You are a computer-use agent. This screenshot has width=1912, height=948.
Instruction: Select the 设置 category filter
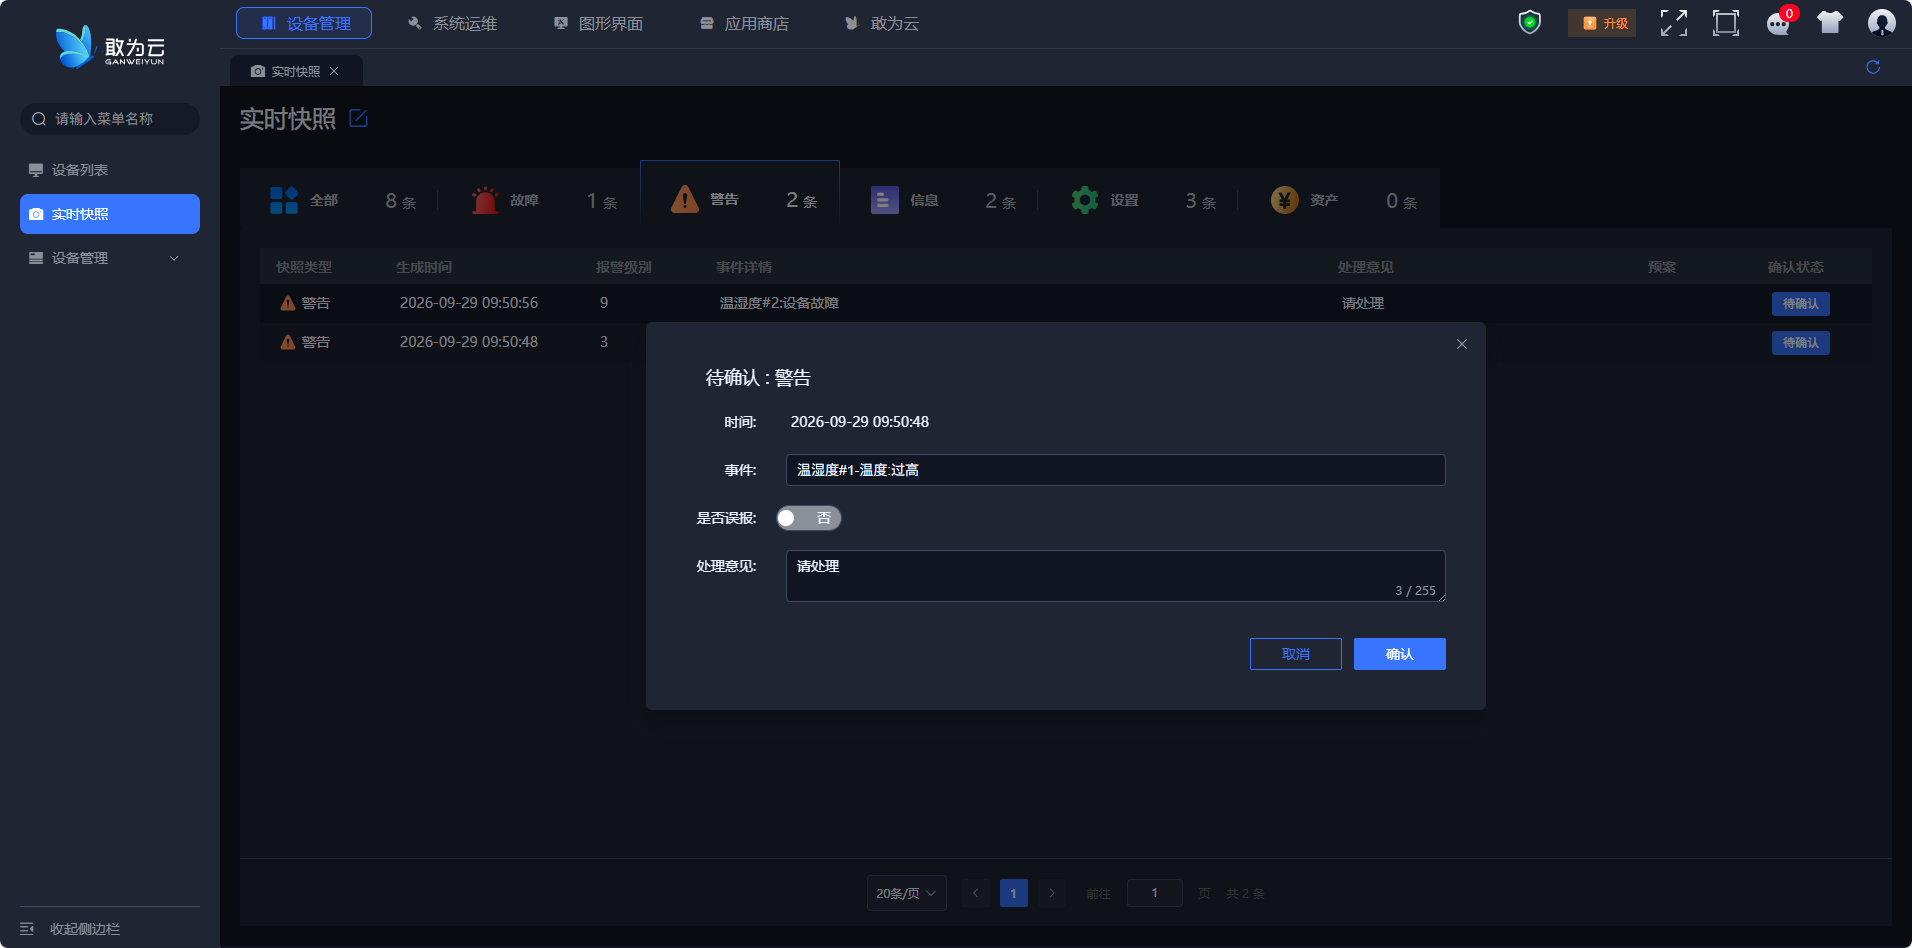coord(1142,200)
